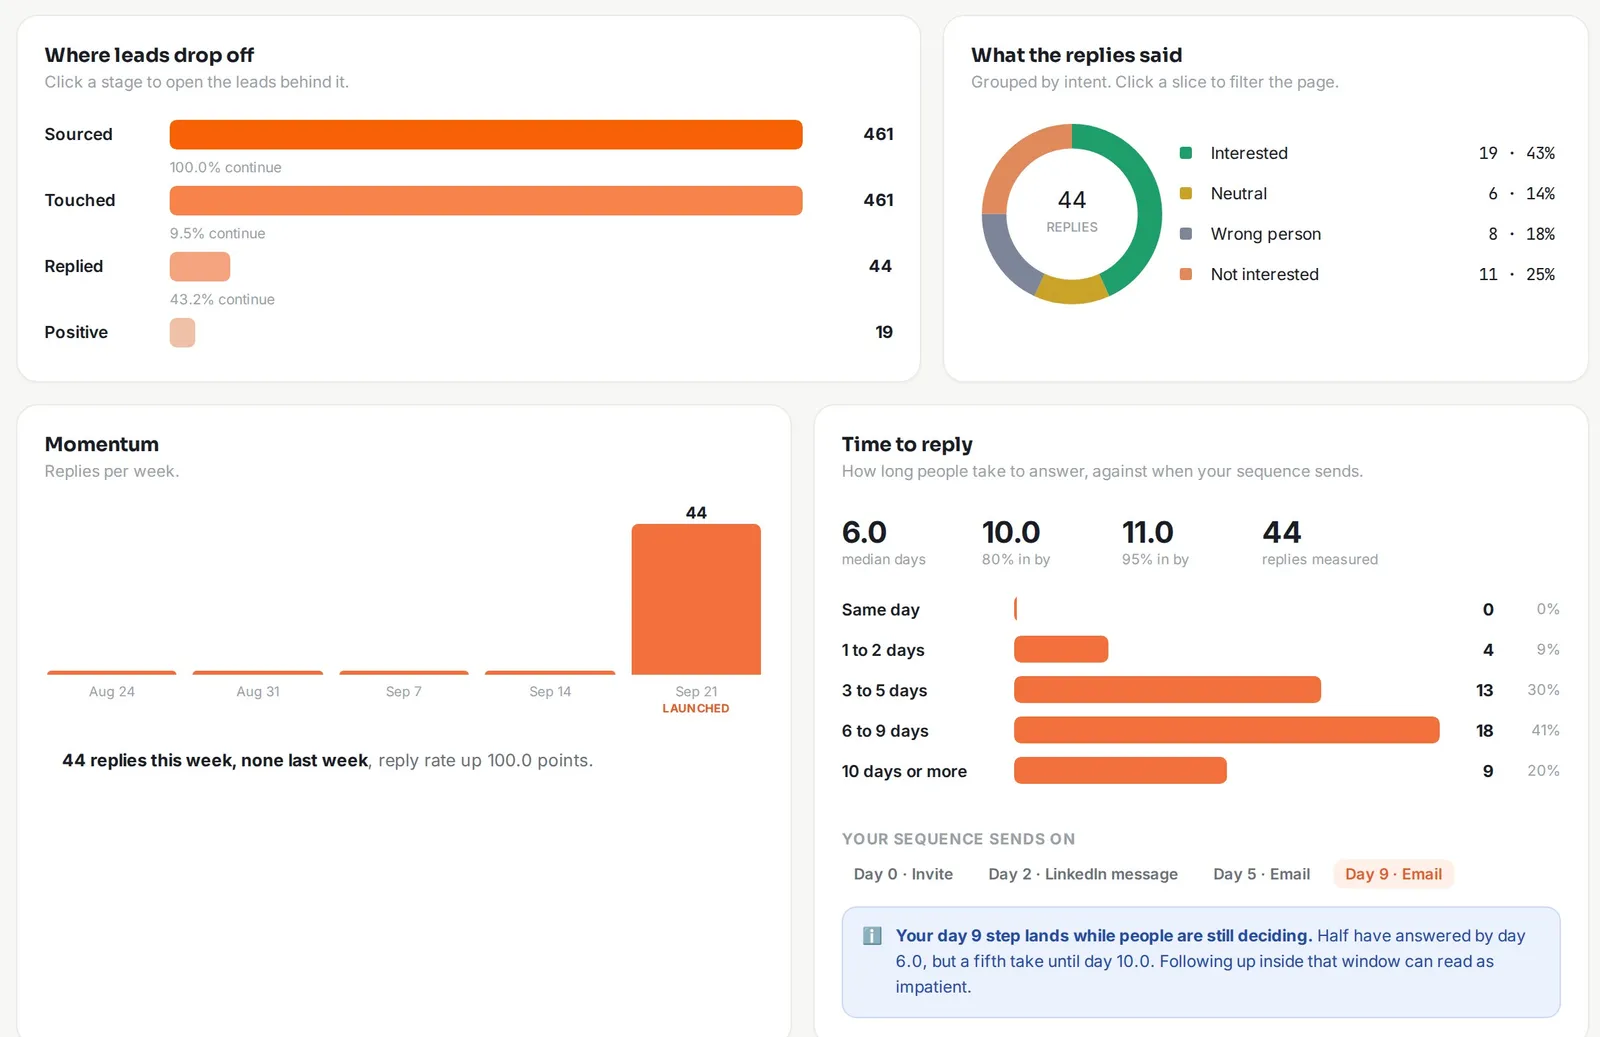The height and width of the screenshot is (1037, 1600).
Task: Click the 43.2% continue text
Action: coord(222,299)
